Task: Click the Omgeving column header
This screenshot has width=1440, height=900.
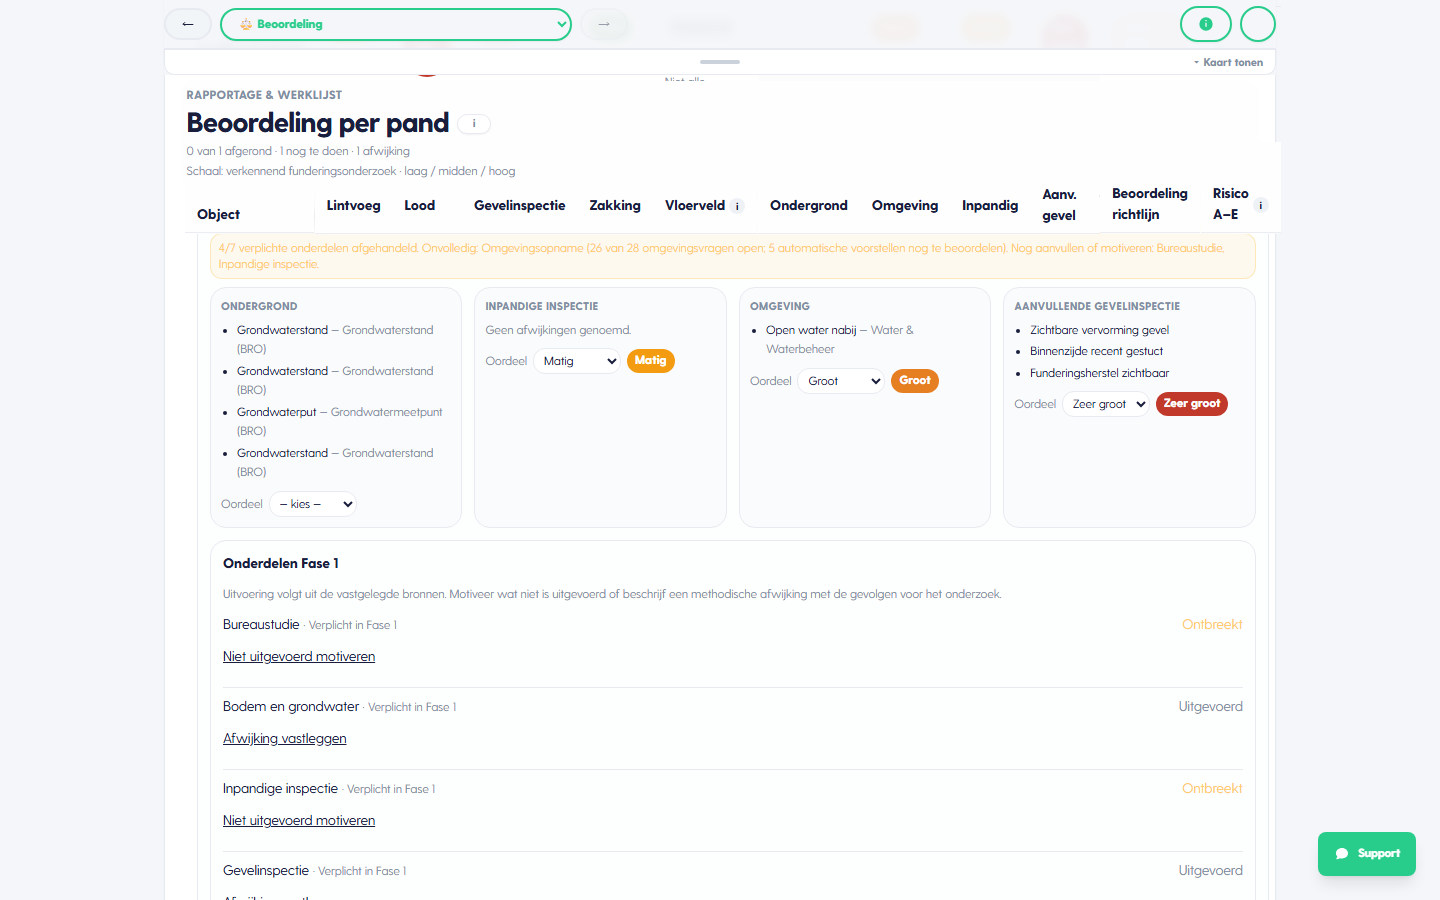Action: [905, 205]
